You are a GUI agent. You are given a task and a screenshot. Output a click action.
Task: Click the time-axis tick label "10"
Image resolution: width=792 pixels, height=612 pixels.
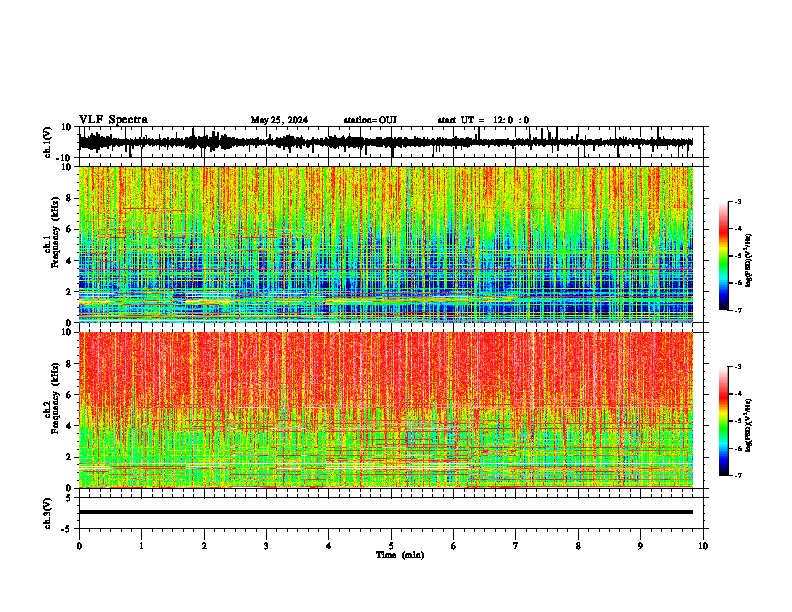pyautogui.click(x=703, y=546)
